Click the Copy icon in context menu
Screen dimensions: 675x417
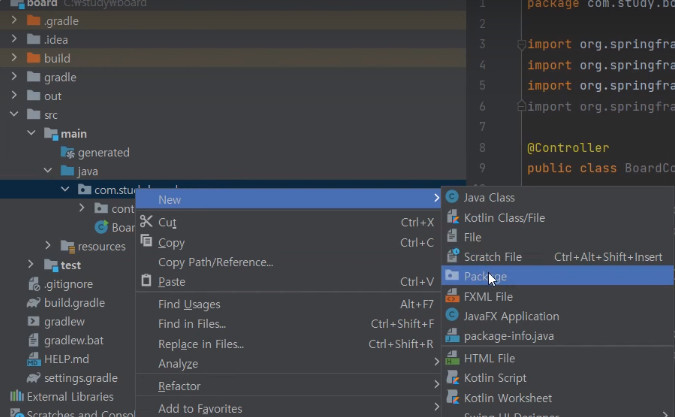[146, 241]
